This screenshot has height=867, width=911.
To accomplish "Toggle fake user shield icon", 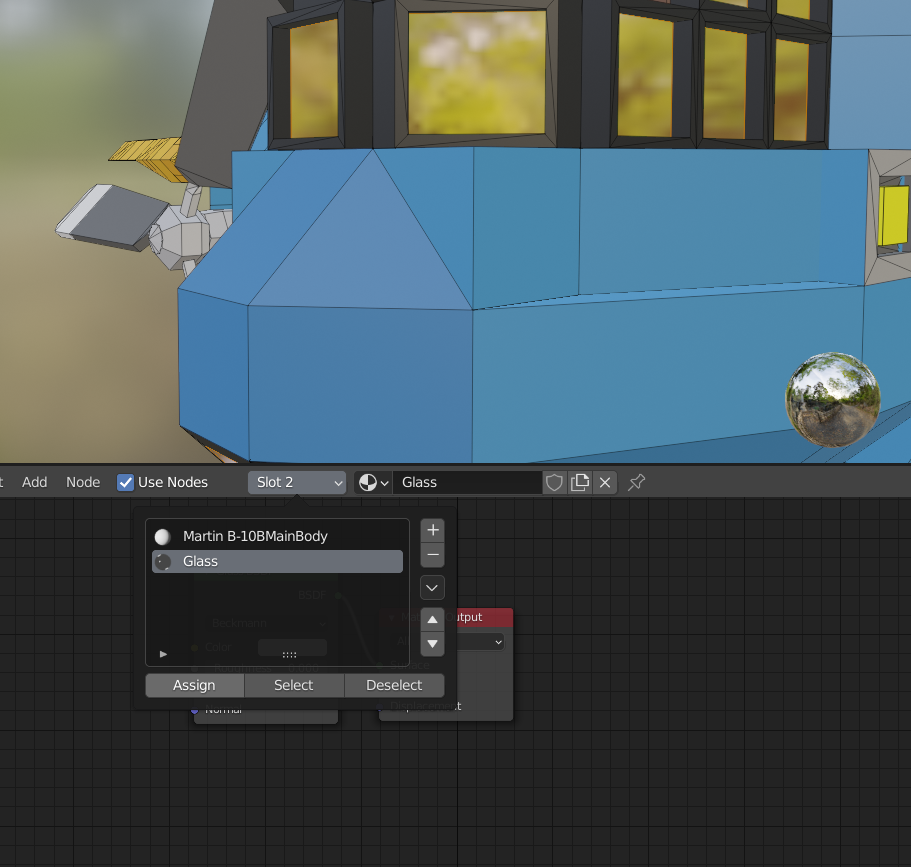I will coord(554,482).
